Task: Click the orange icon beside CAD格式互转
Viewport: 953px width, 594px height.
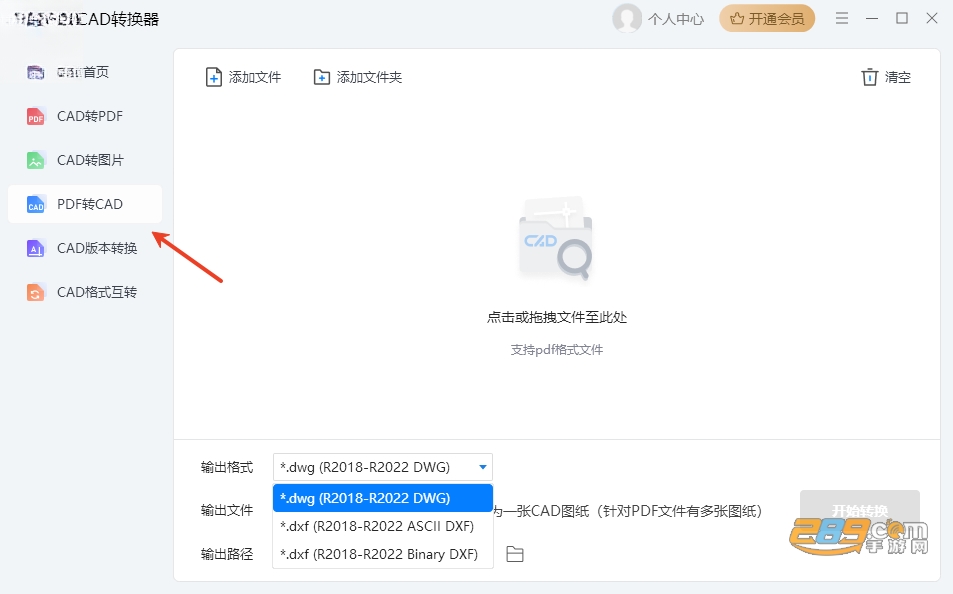Action: click(x=36, y=292)
